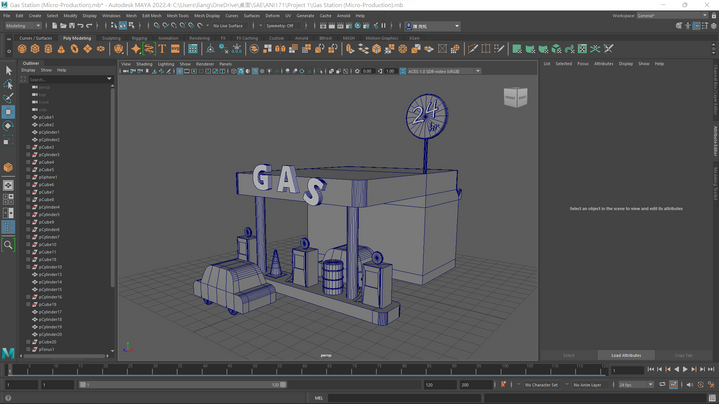Create a polygon sphere from the shelf
The width and height of the screenshot is (719, 404).
pyautogui.click(x=22, y=49)
